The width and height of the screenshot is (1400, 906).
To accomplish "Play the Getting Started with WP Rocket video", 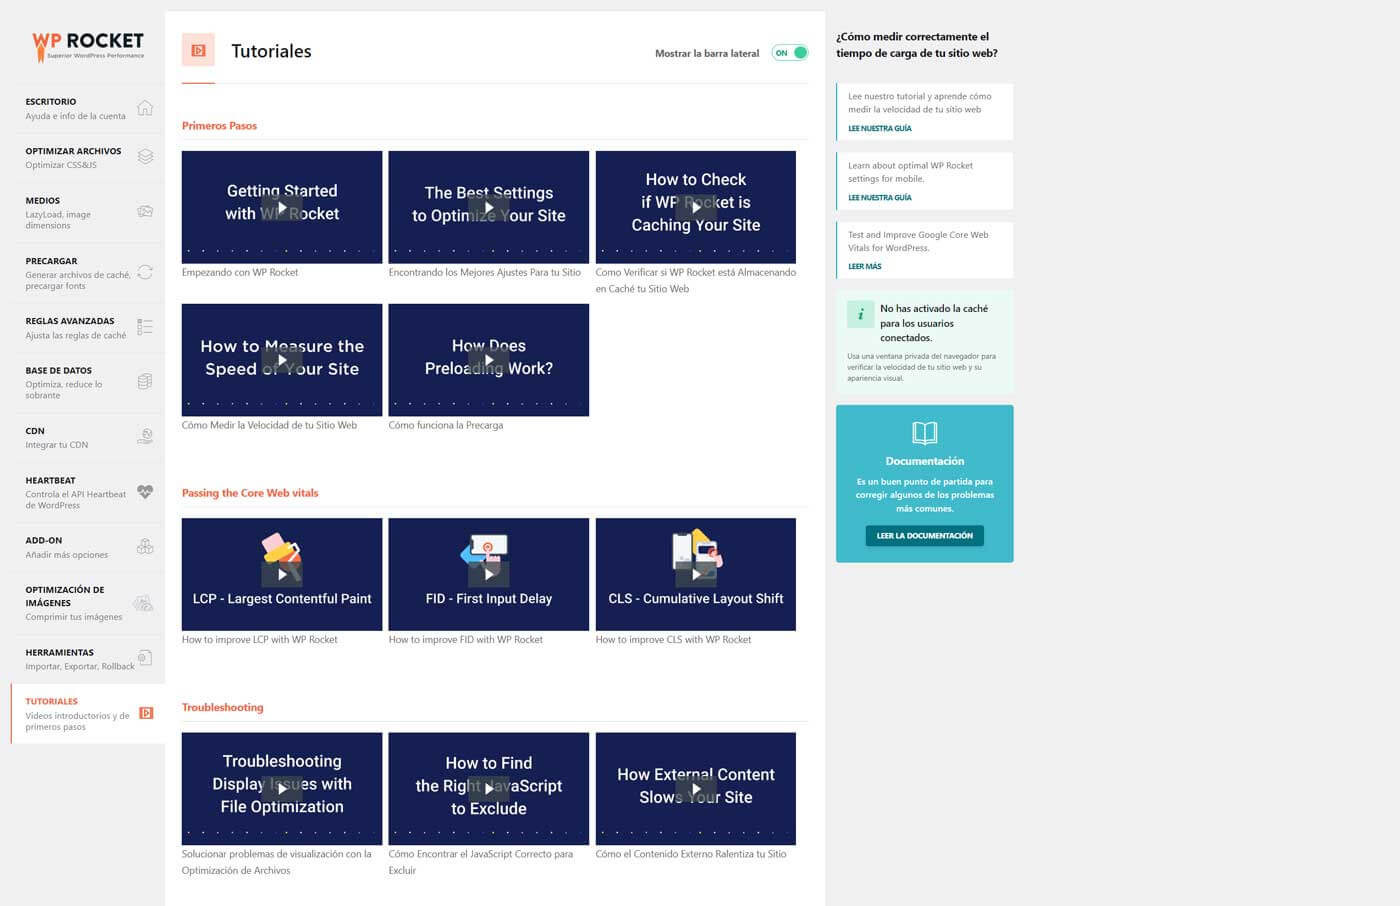I will (x=282, y=207).
